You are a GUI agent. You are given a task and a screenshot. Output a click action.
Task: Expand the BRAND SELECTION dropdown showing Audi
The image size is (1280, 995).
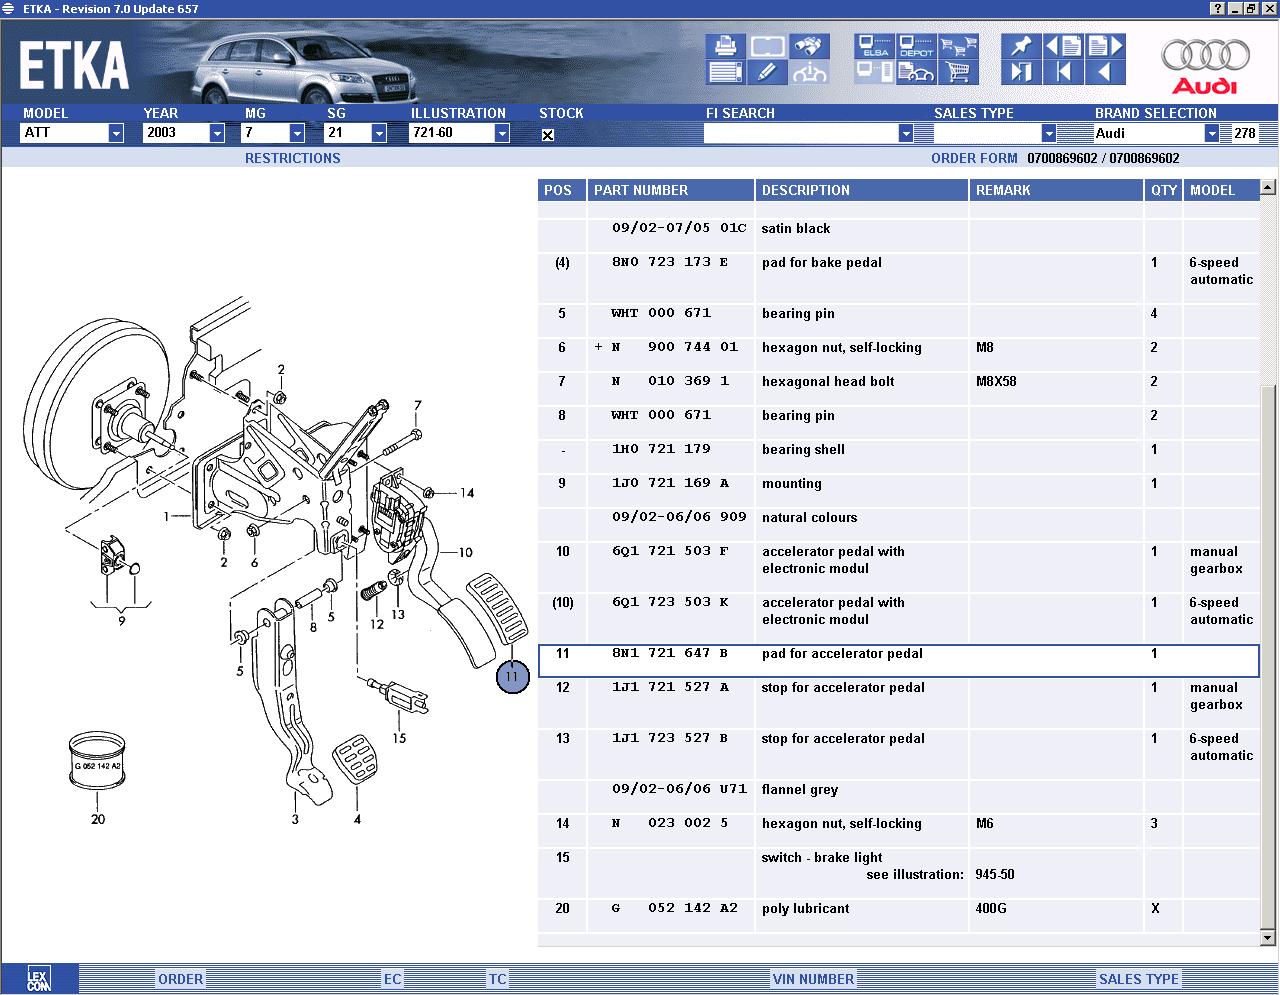(x=1211, y=133)
